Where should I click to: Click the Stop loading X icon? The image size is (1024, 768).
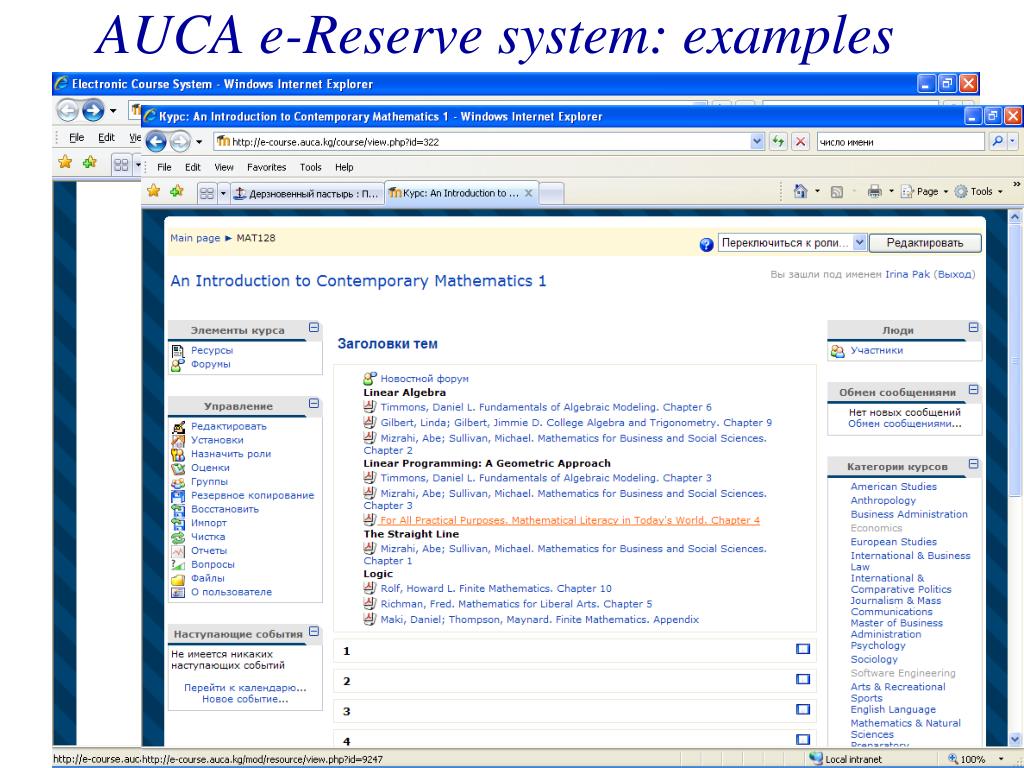click(x=801, y=141)
